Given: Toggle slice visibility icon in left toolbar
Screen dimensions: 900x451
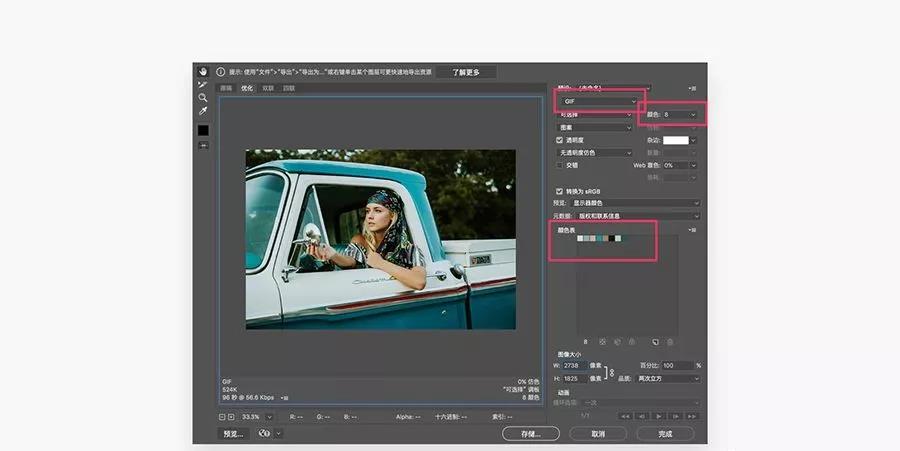Looking at the screenshot, I should [x=202, y=146].
